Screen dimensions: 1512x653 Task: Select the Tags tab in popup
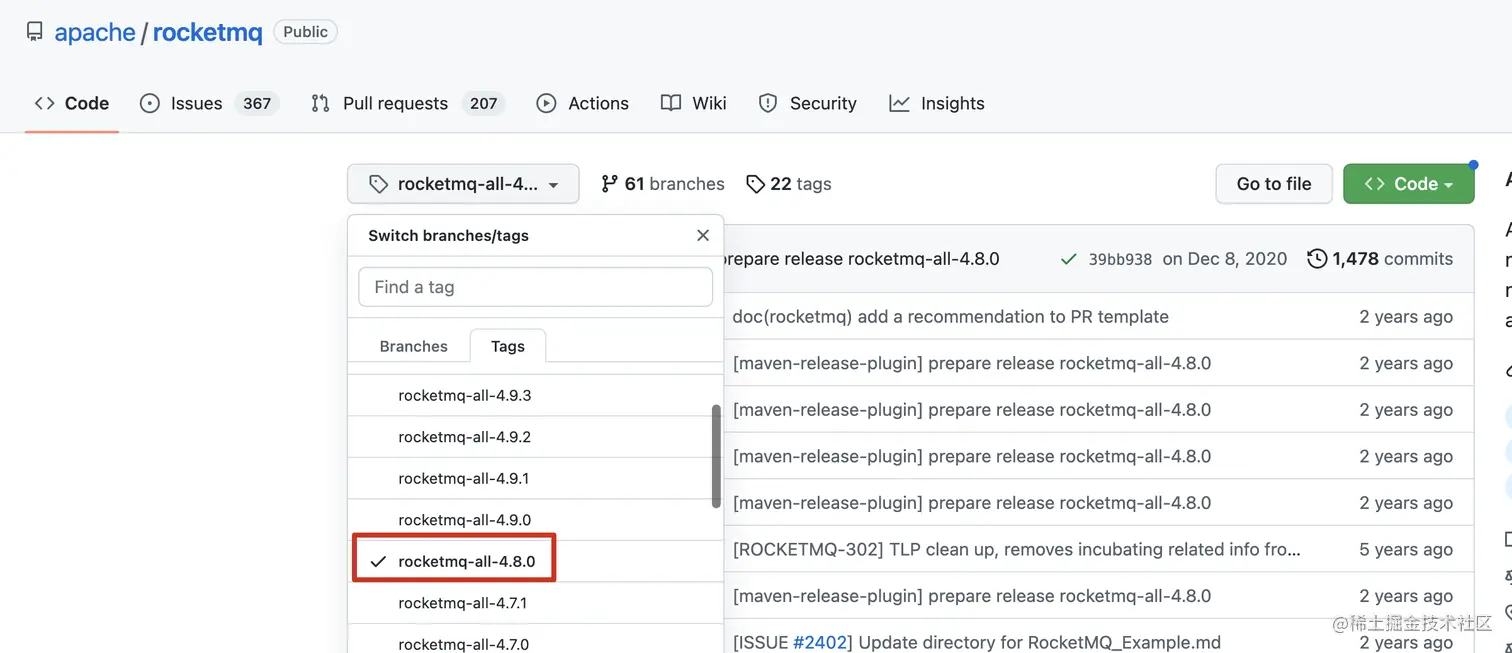click(508, 346)
